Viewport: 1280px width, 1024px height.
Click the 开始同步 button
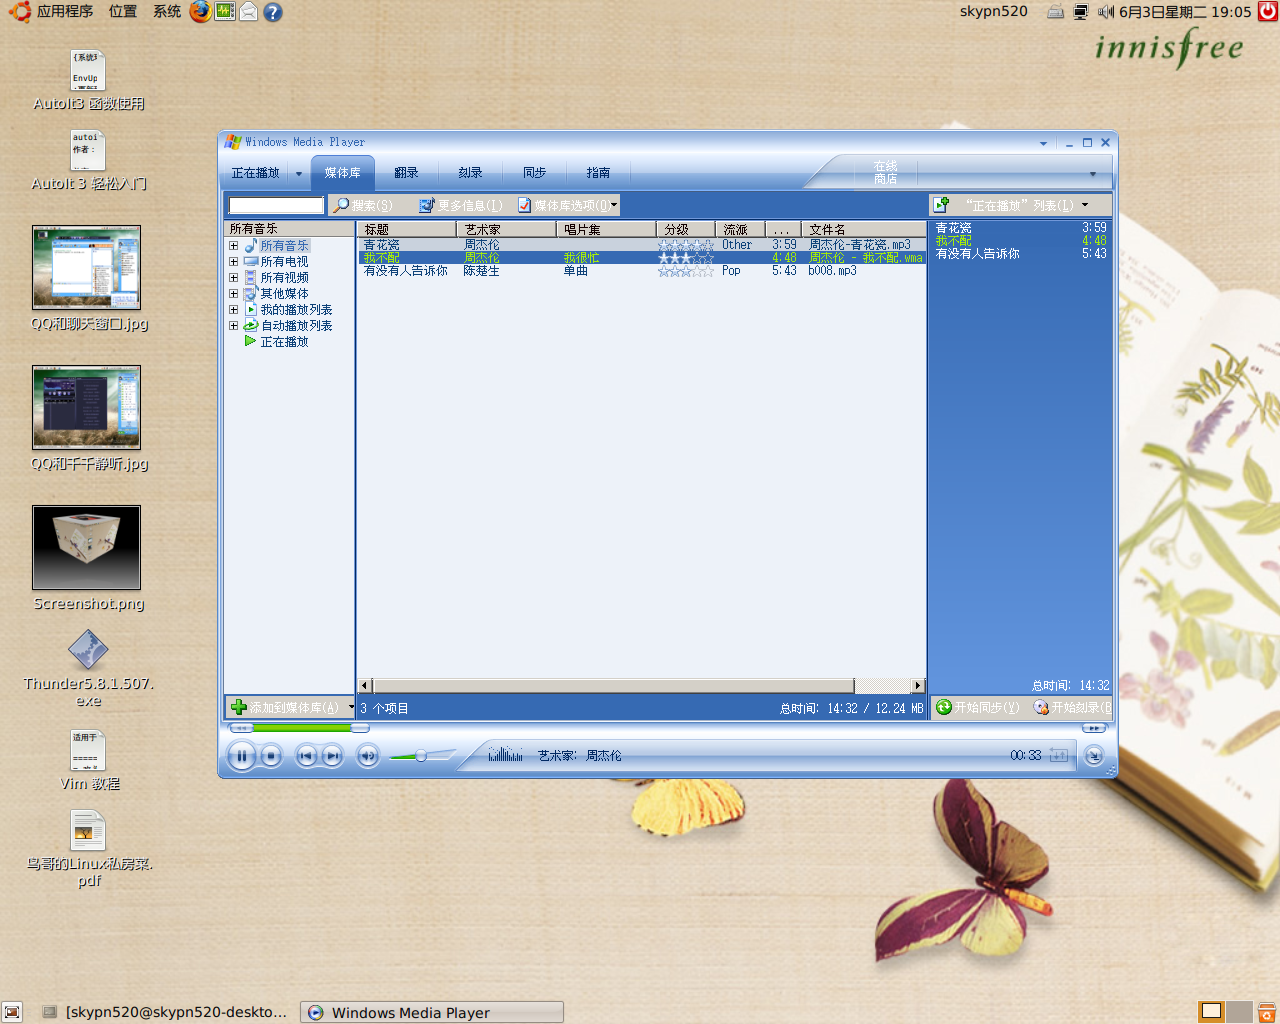pos(978,707)
